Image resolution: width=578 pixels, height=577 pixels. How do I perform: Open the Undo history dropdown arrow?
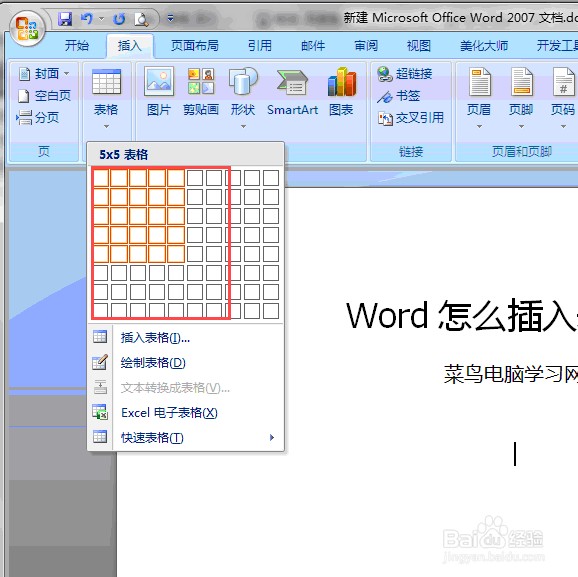(101, 18)
